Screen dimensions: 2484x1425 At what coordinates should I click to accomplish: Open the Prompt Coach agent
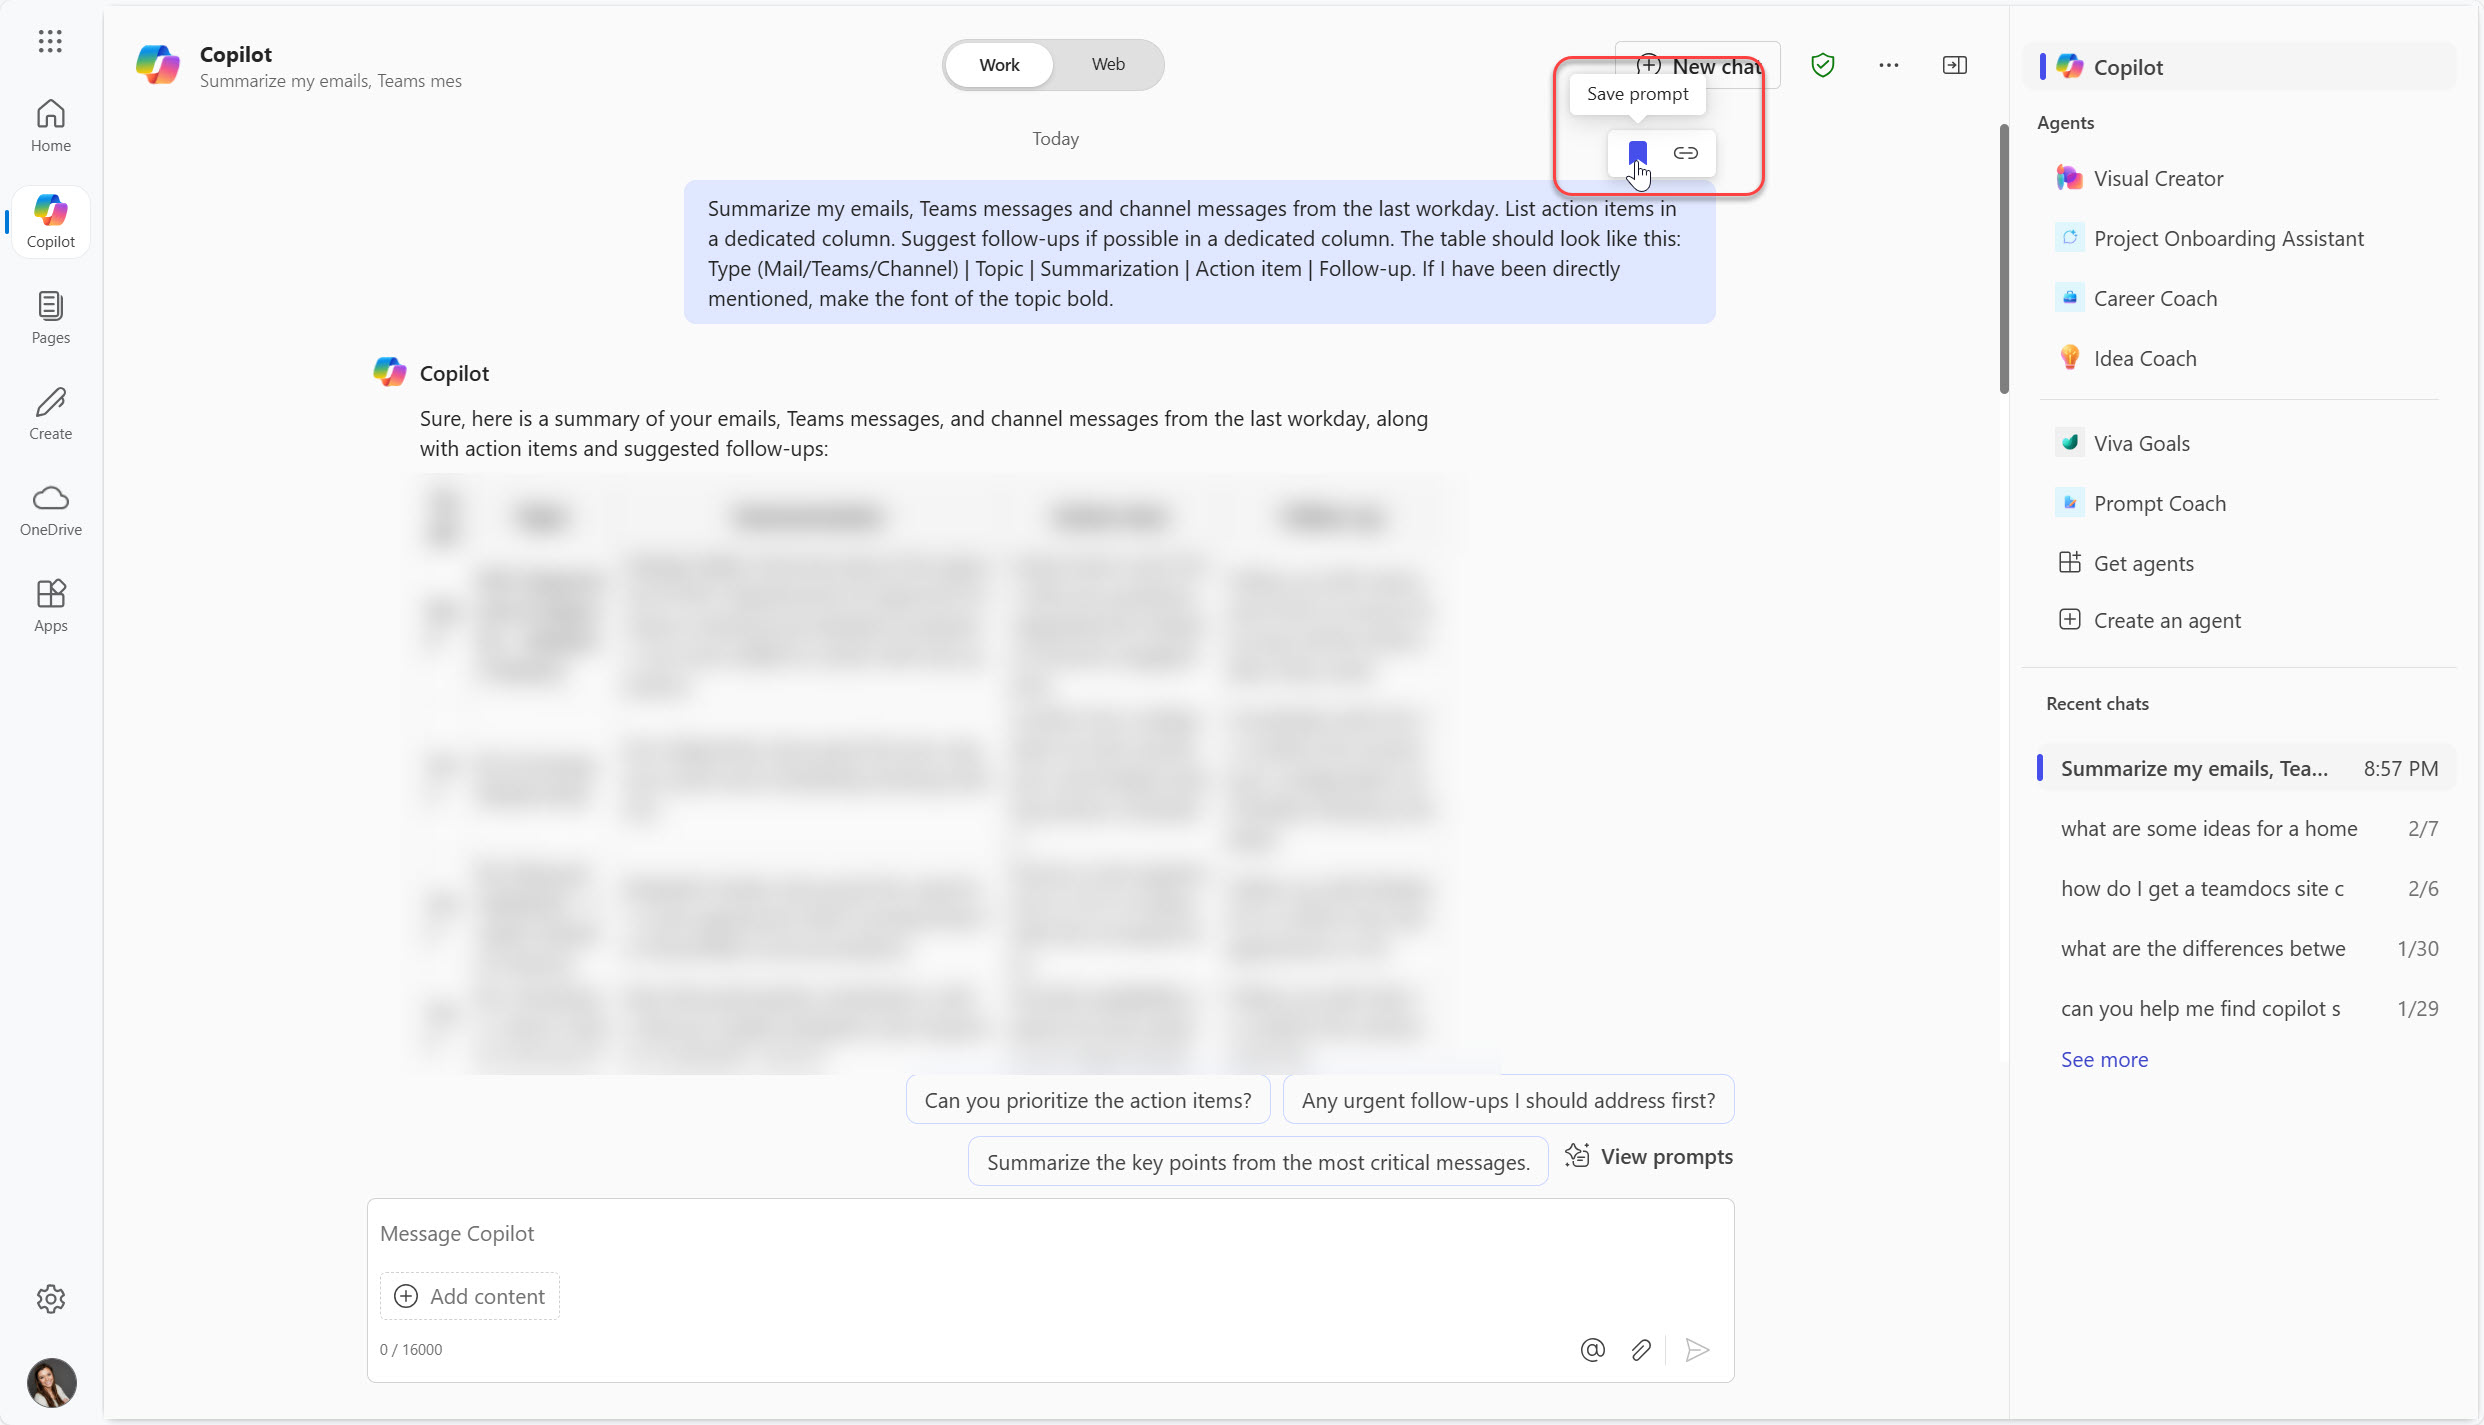2158,502
